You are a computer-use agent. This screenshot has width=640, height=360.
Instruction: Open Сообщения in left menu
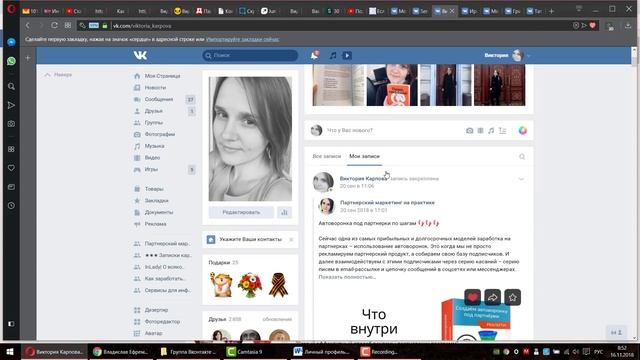pos(159,99)
